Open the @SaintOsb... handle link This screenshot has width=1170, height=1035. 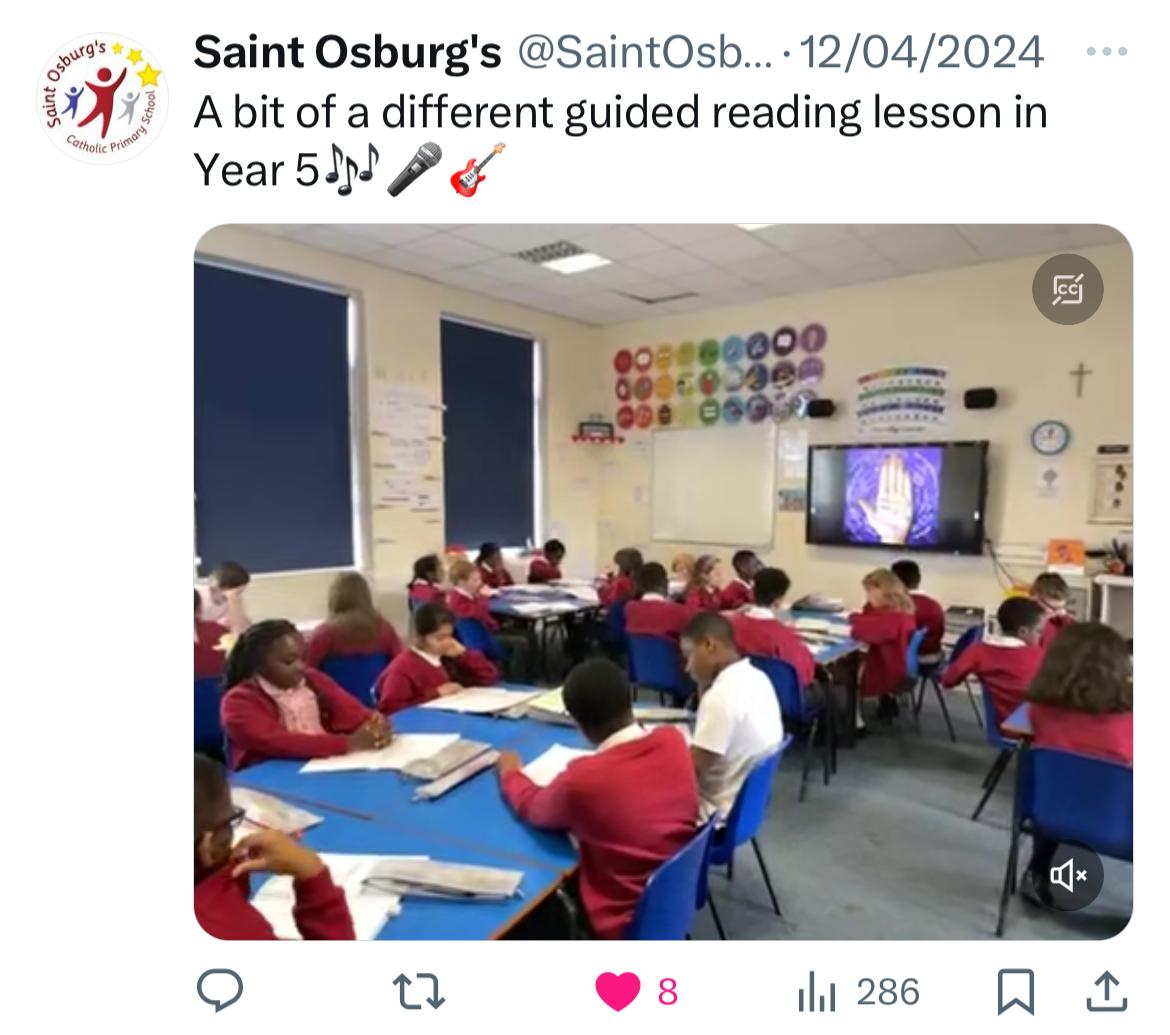pyautogui.click(x=645, y=51)
